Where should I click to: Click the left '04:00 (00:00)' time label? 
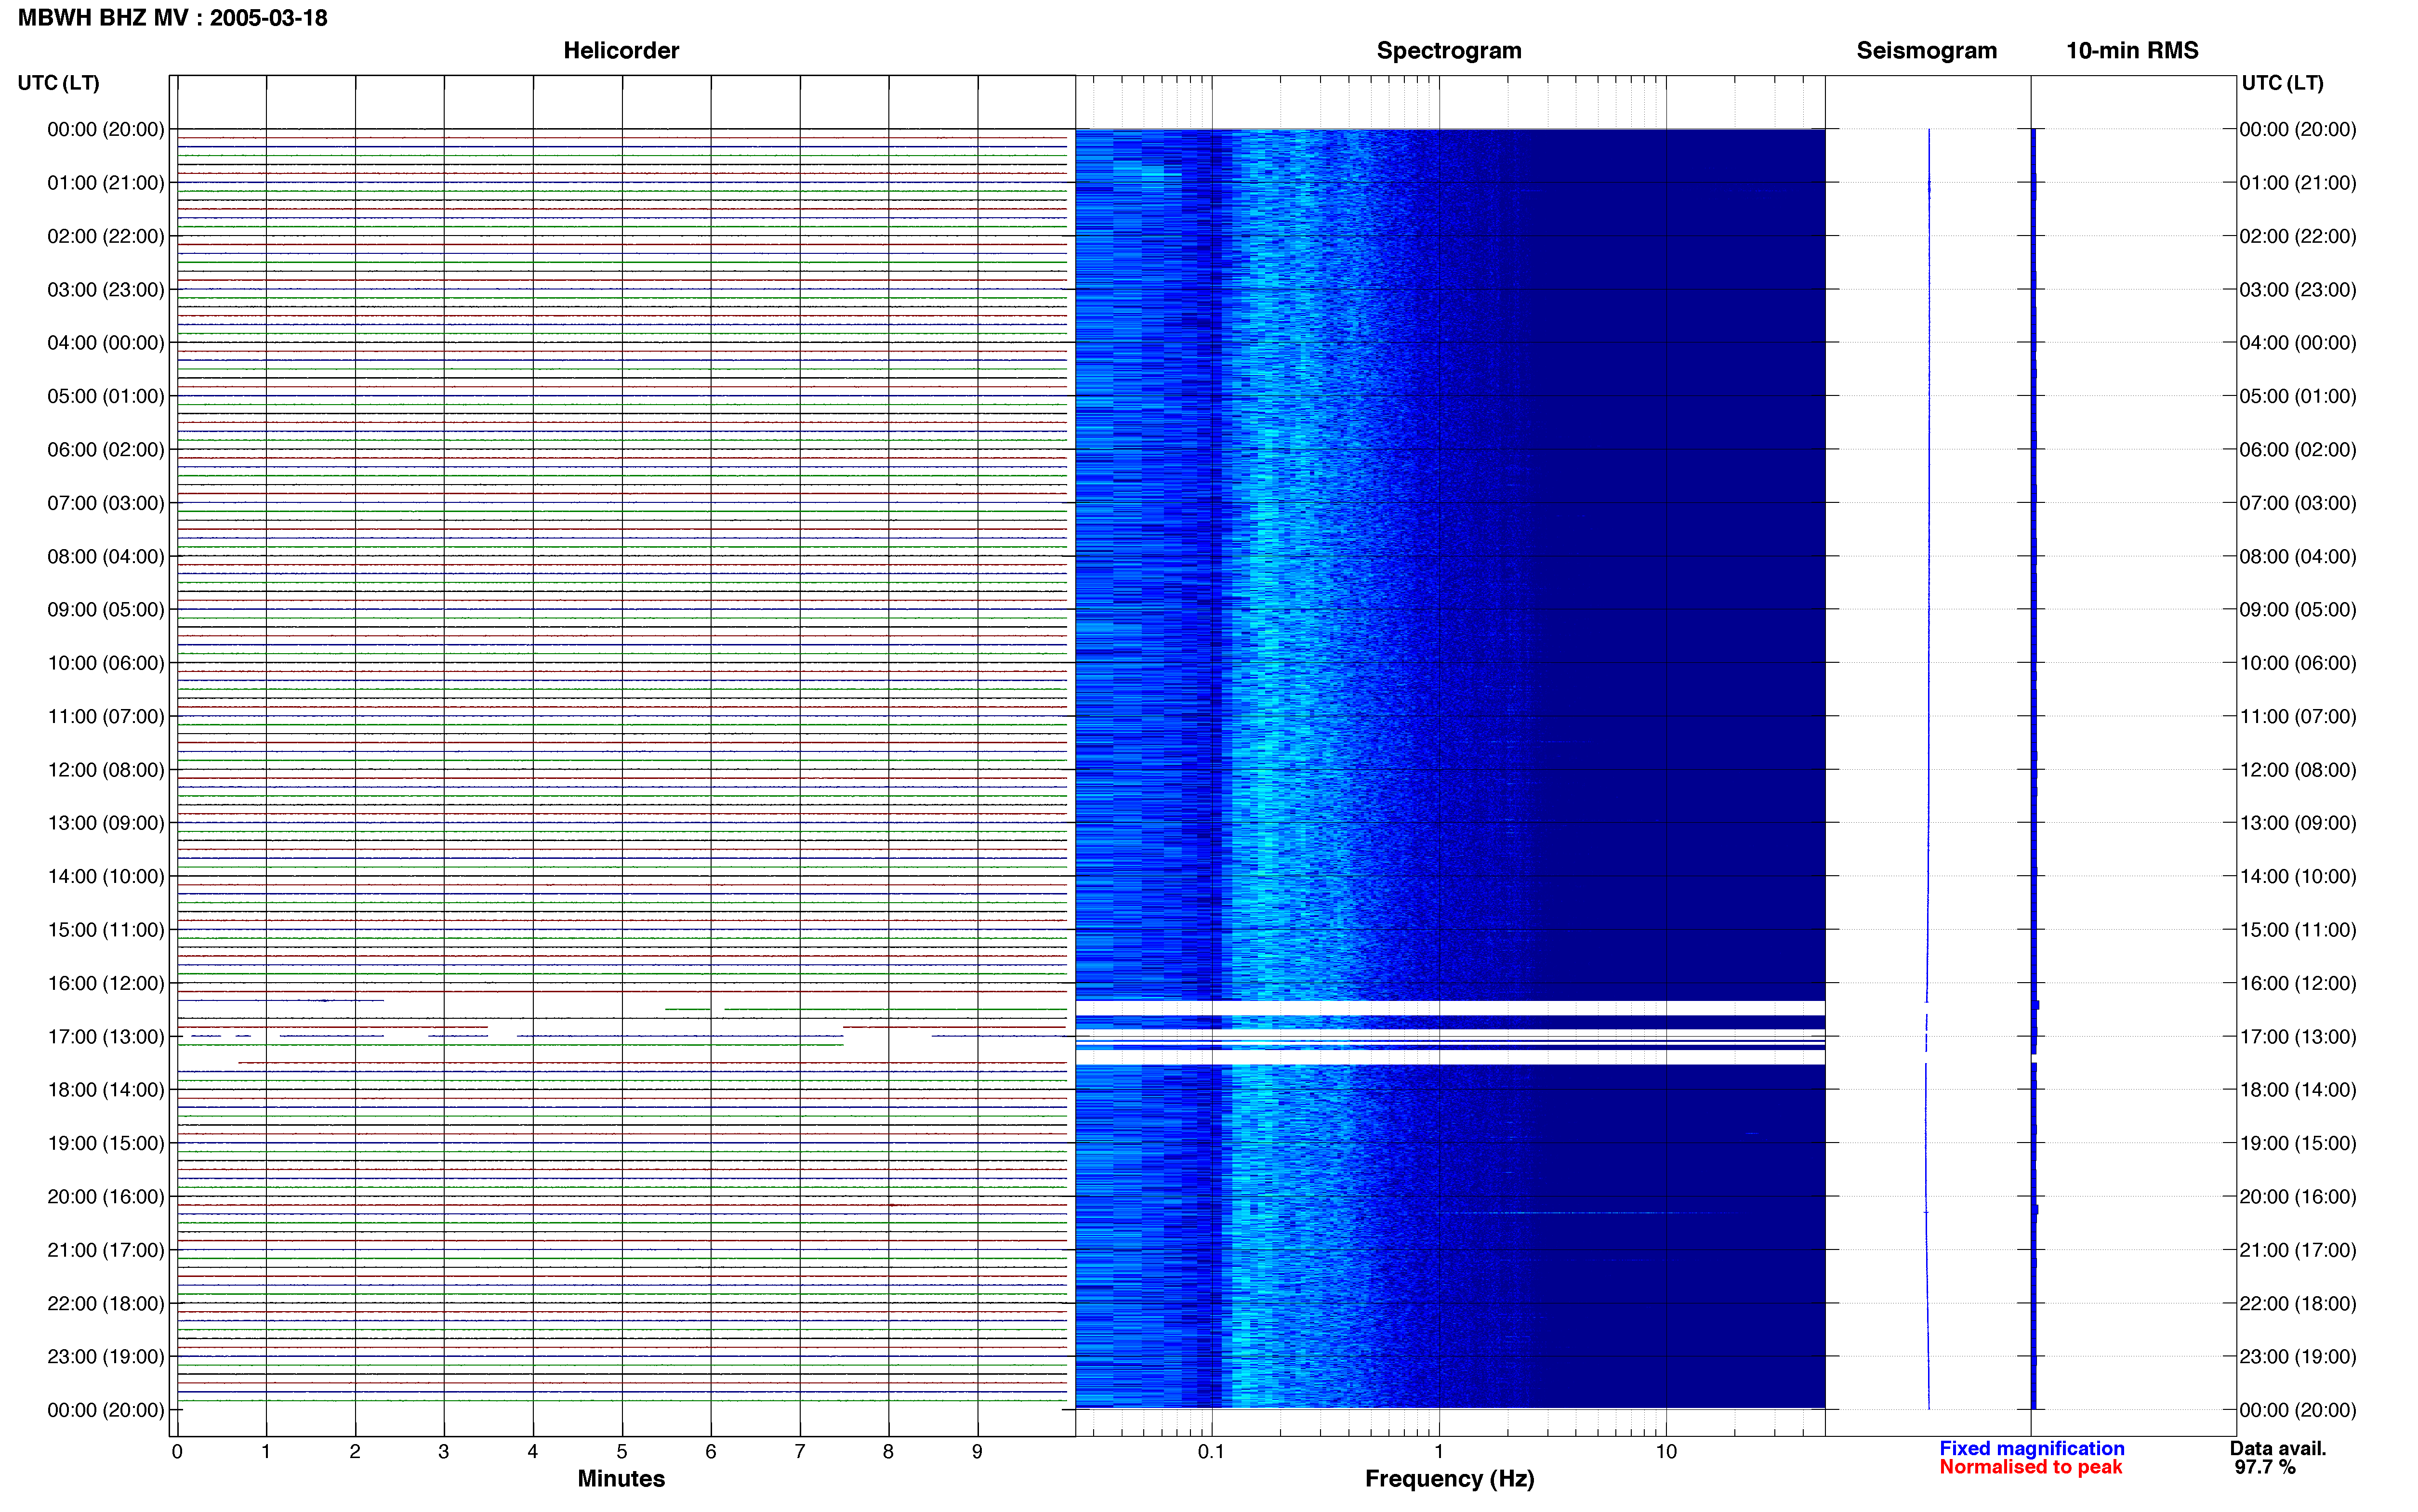(106, 343)
